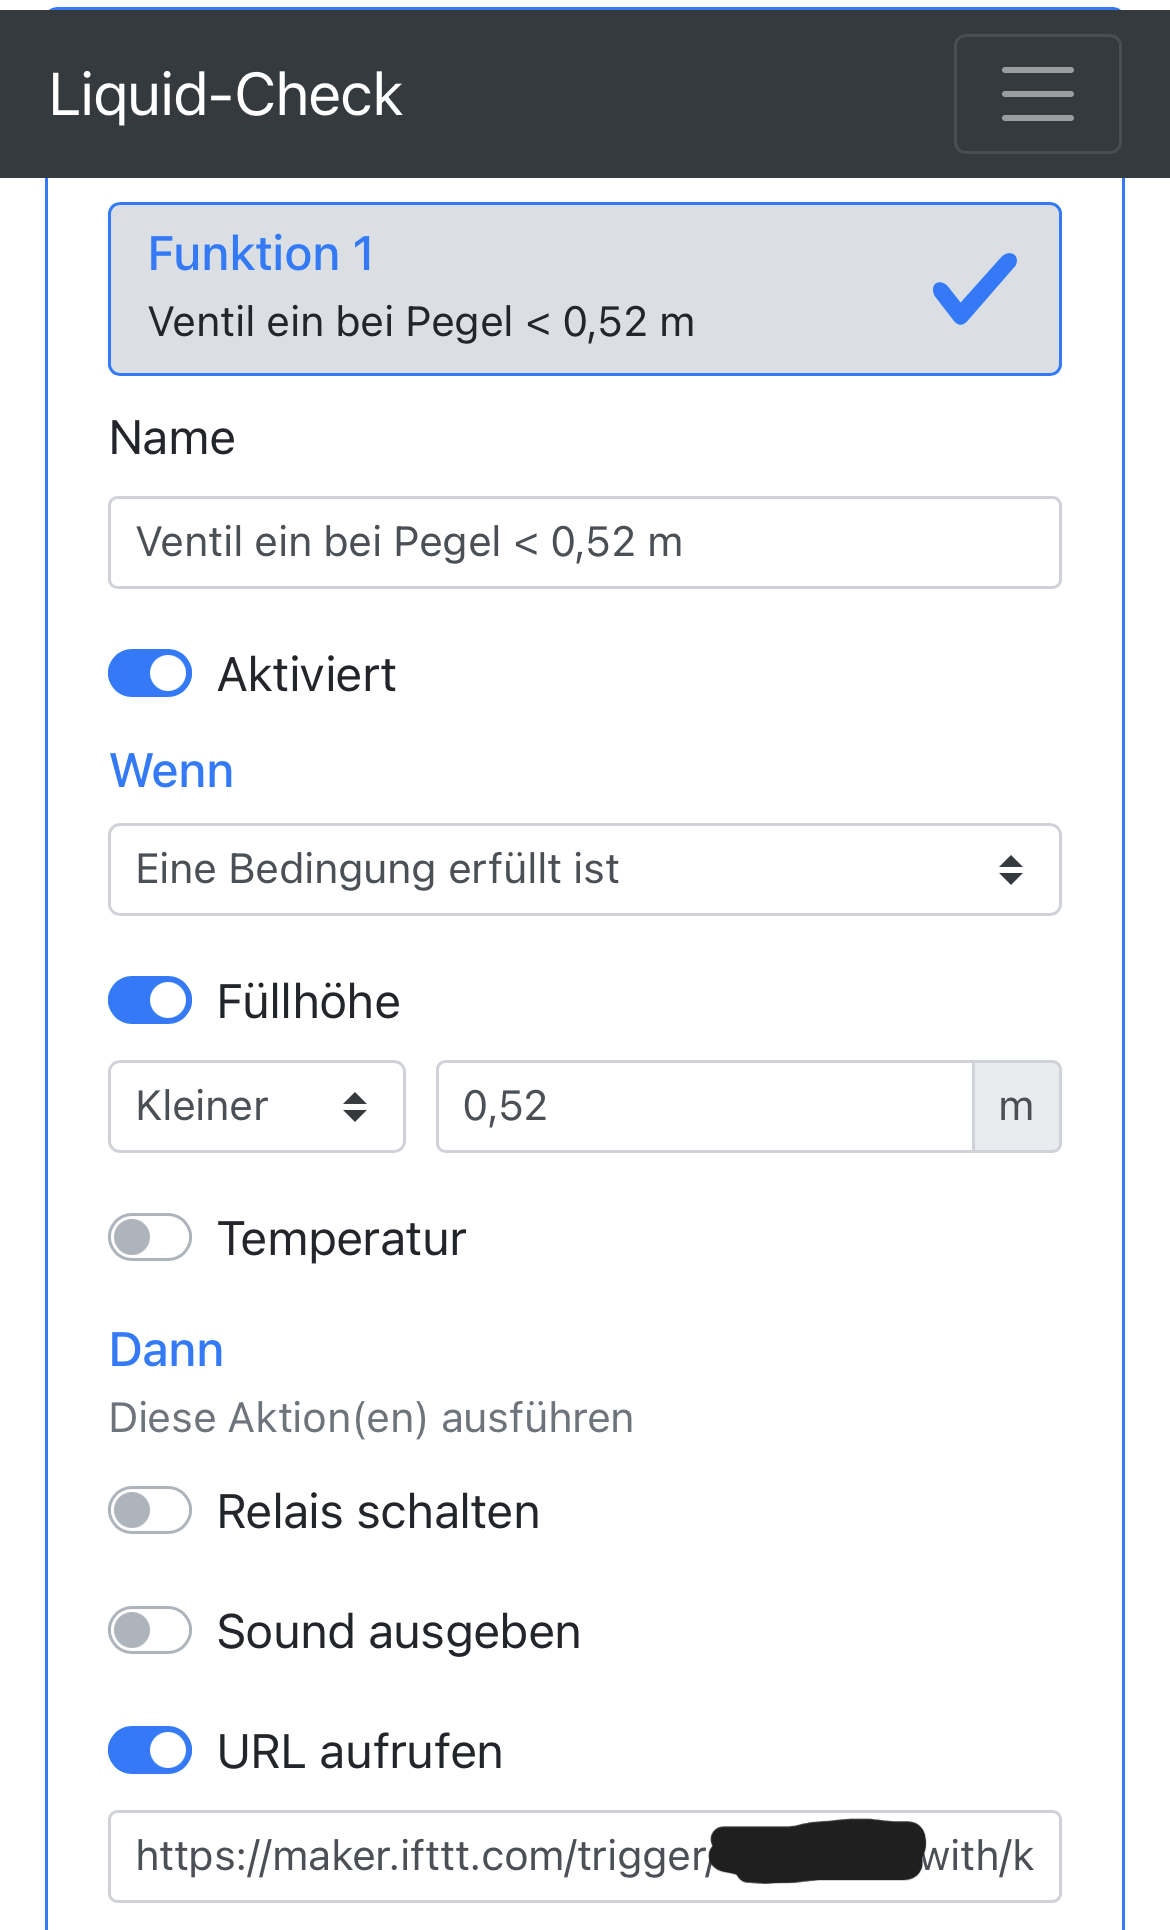Enable the Temperatur condition switch
The width and height of the screenshot is (1170, 1930).
(150, 1237)
